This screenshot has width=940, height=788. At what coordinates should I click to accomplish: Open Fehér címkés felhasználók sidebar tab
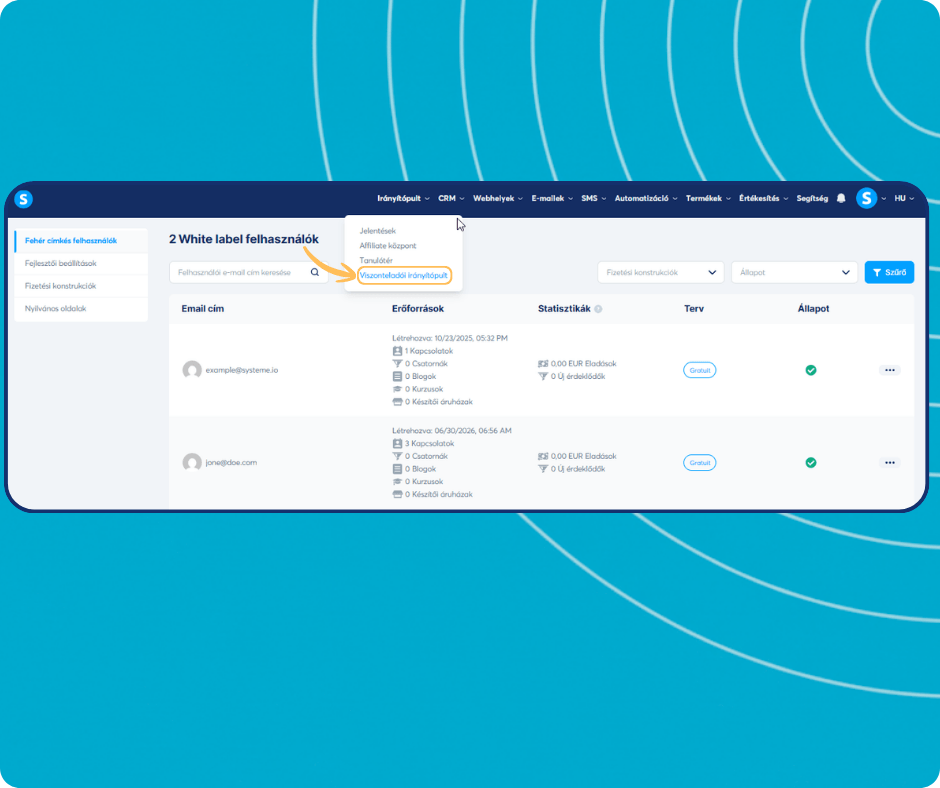[81, 240]
